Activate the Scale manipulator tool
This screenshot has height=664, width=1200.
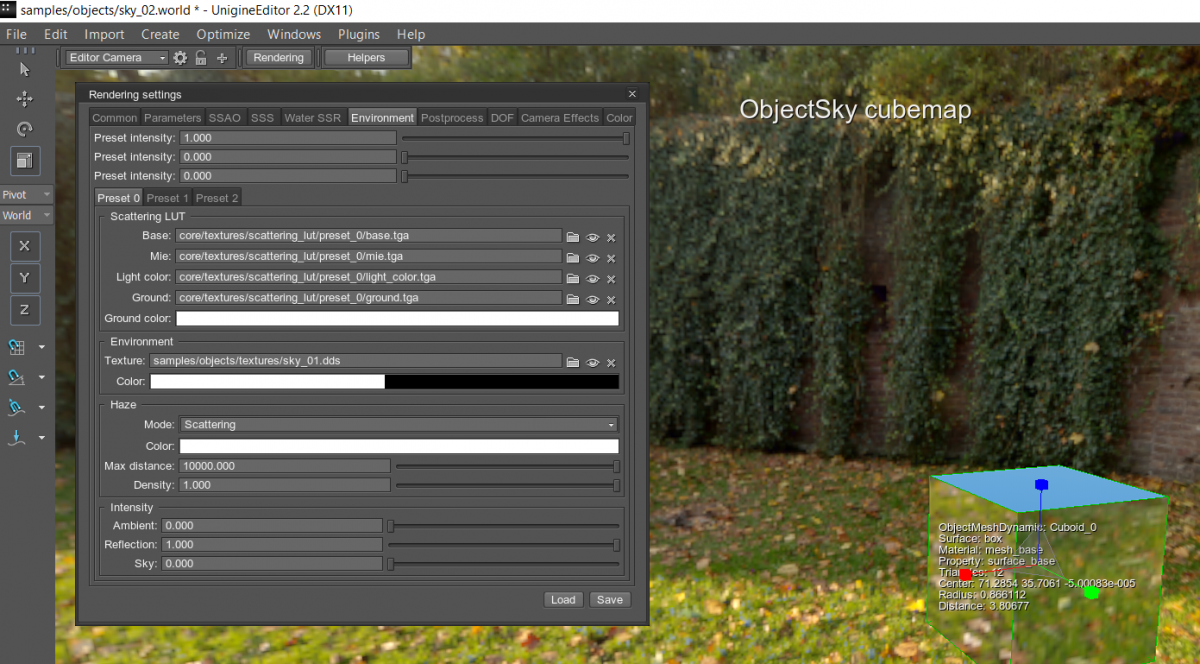(25, 160)
